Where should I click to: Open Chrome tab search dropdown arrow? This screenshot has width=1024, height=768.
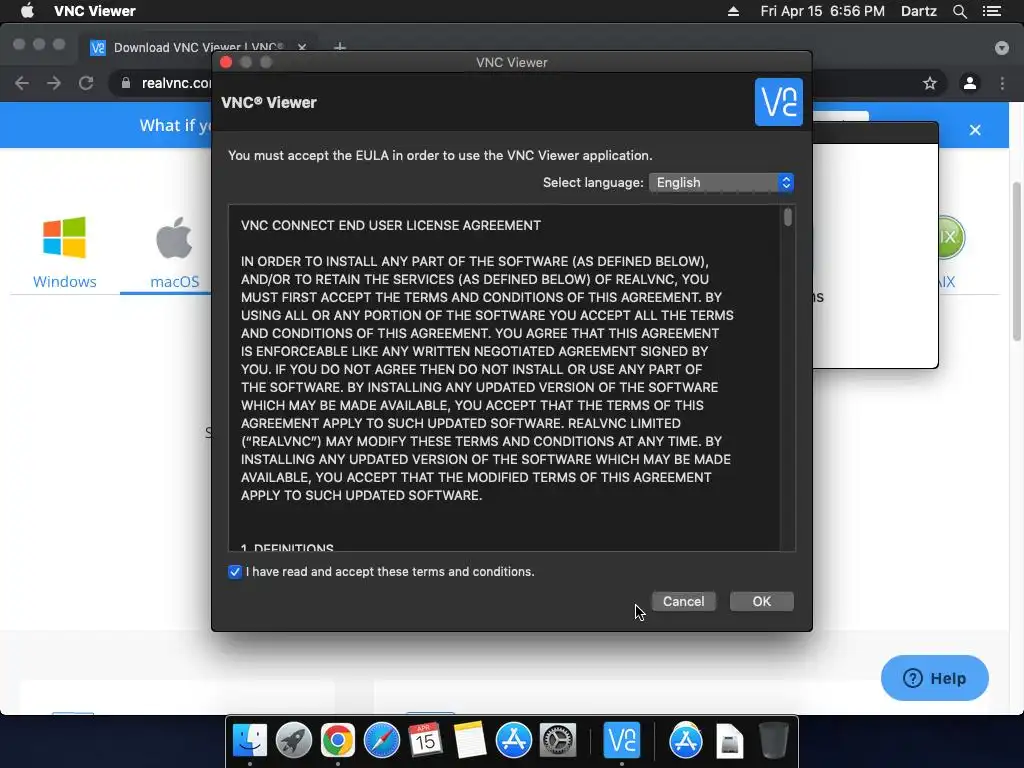[1002, 48]
